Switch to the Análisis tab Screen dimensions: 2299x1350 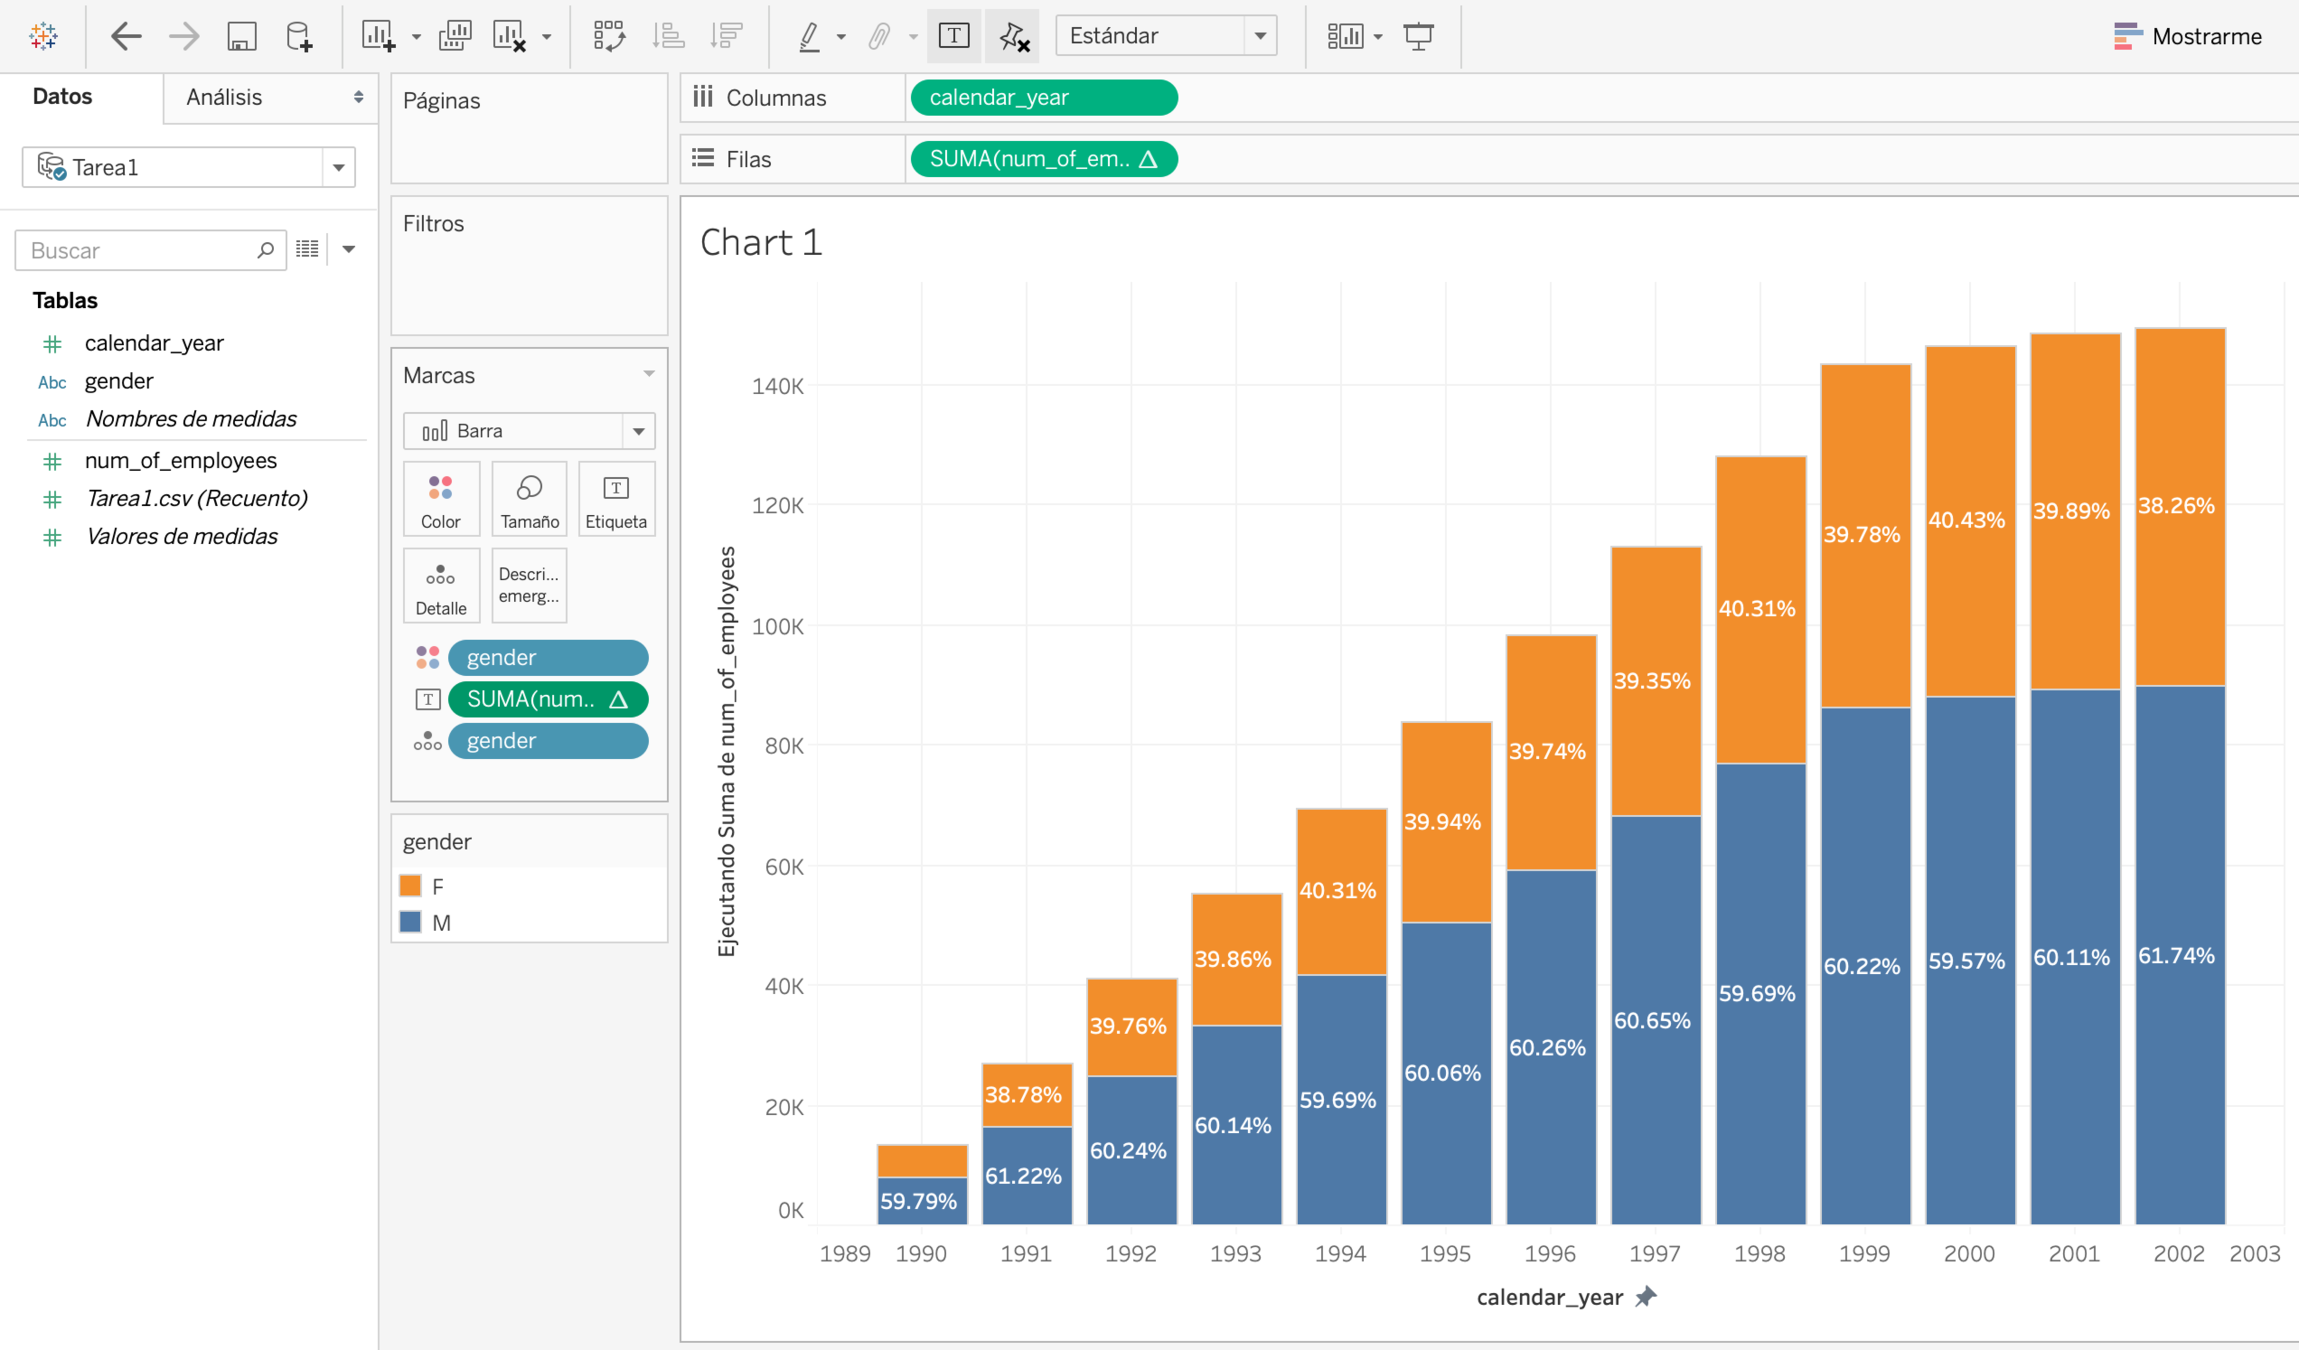pyautogui.click(x=224, y=97)
